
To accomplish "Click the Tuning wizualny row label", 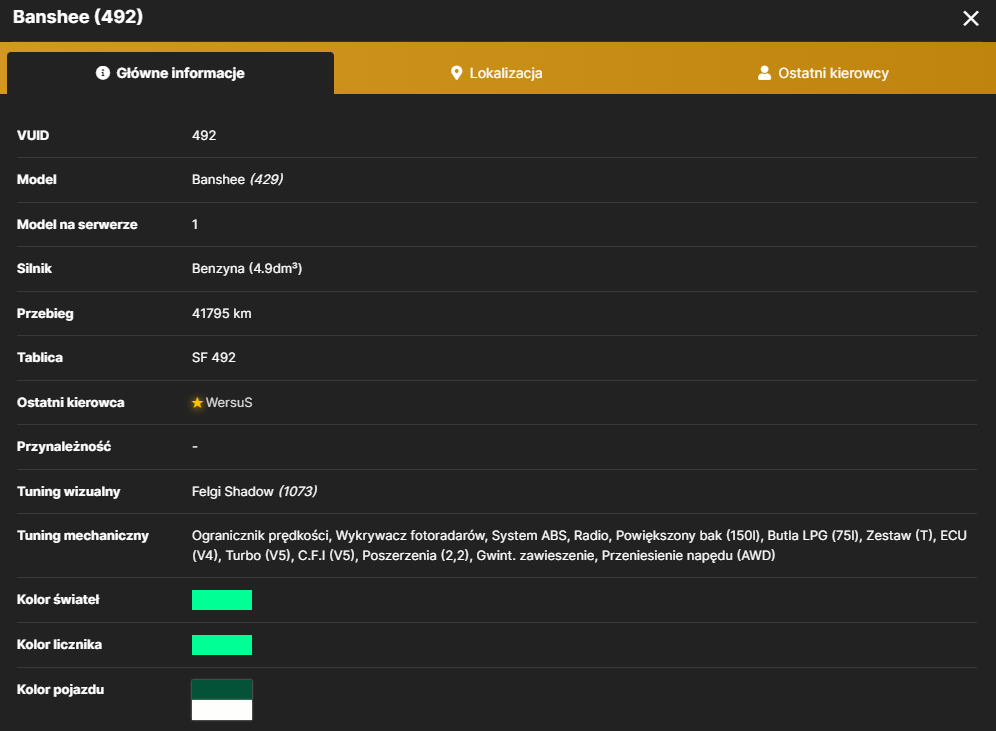I will [x=69, y=492].
